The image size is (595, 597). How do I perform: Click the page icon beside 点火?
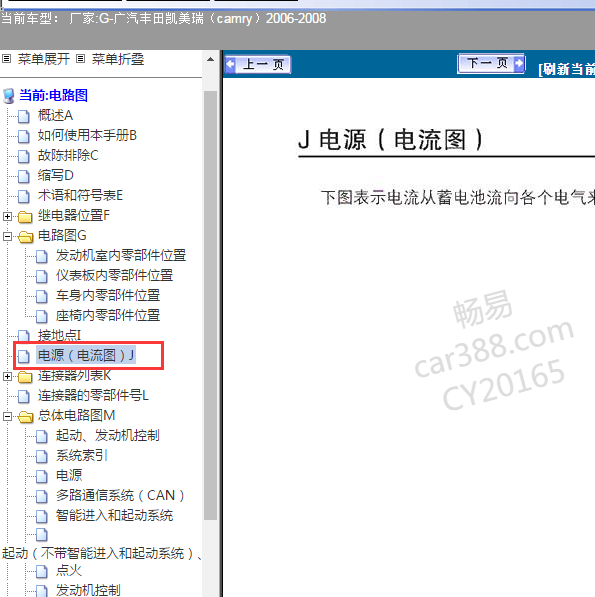tap(42, 571)
